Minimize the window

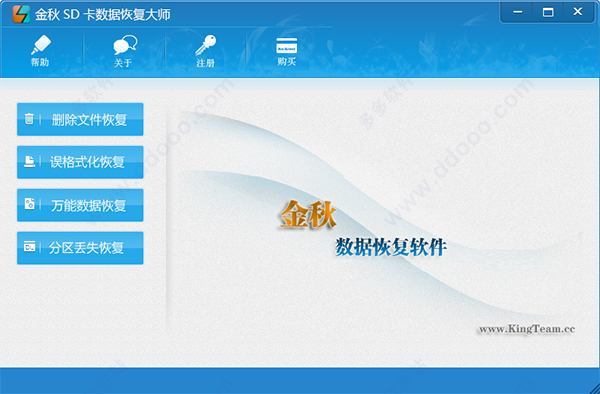click(517, 12)
